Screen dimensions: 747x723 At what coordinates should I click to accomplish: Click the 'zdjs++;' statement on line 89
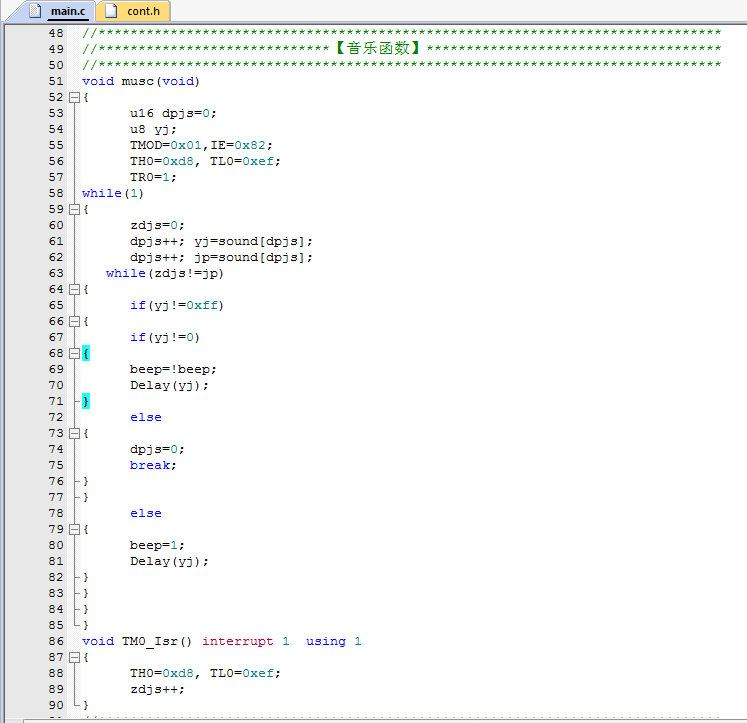click(x=157, y=690)
